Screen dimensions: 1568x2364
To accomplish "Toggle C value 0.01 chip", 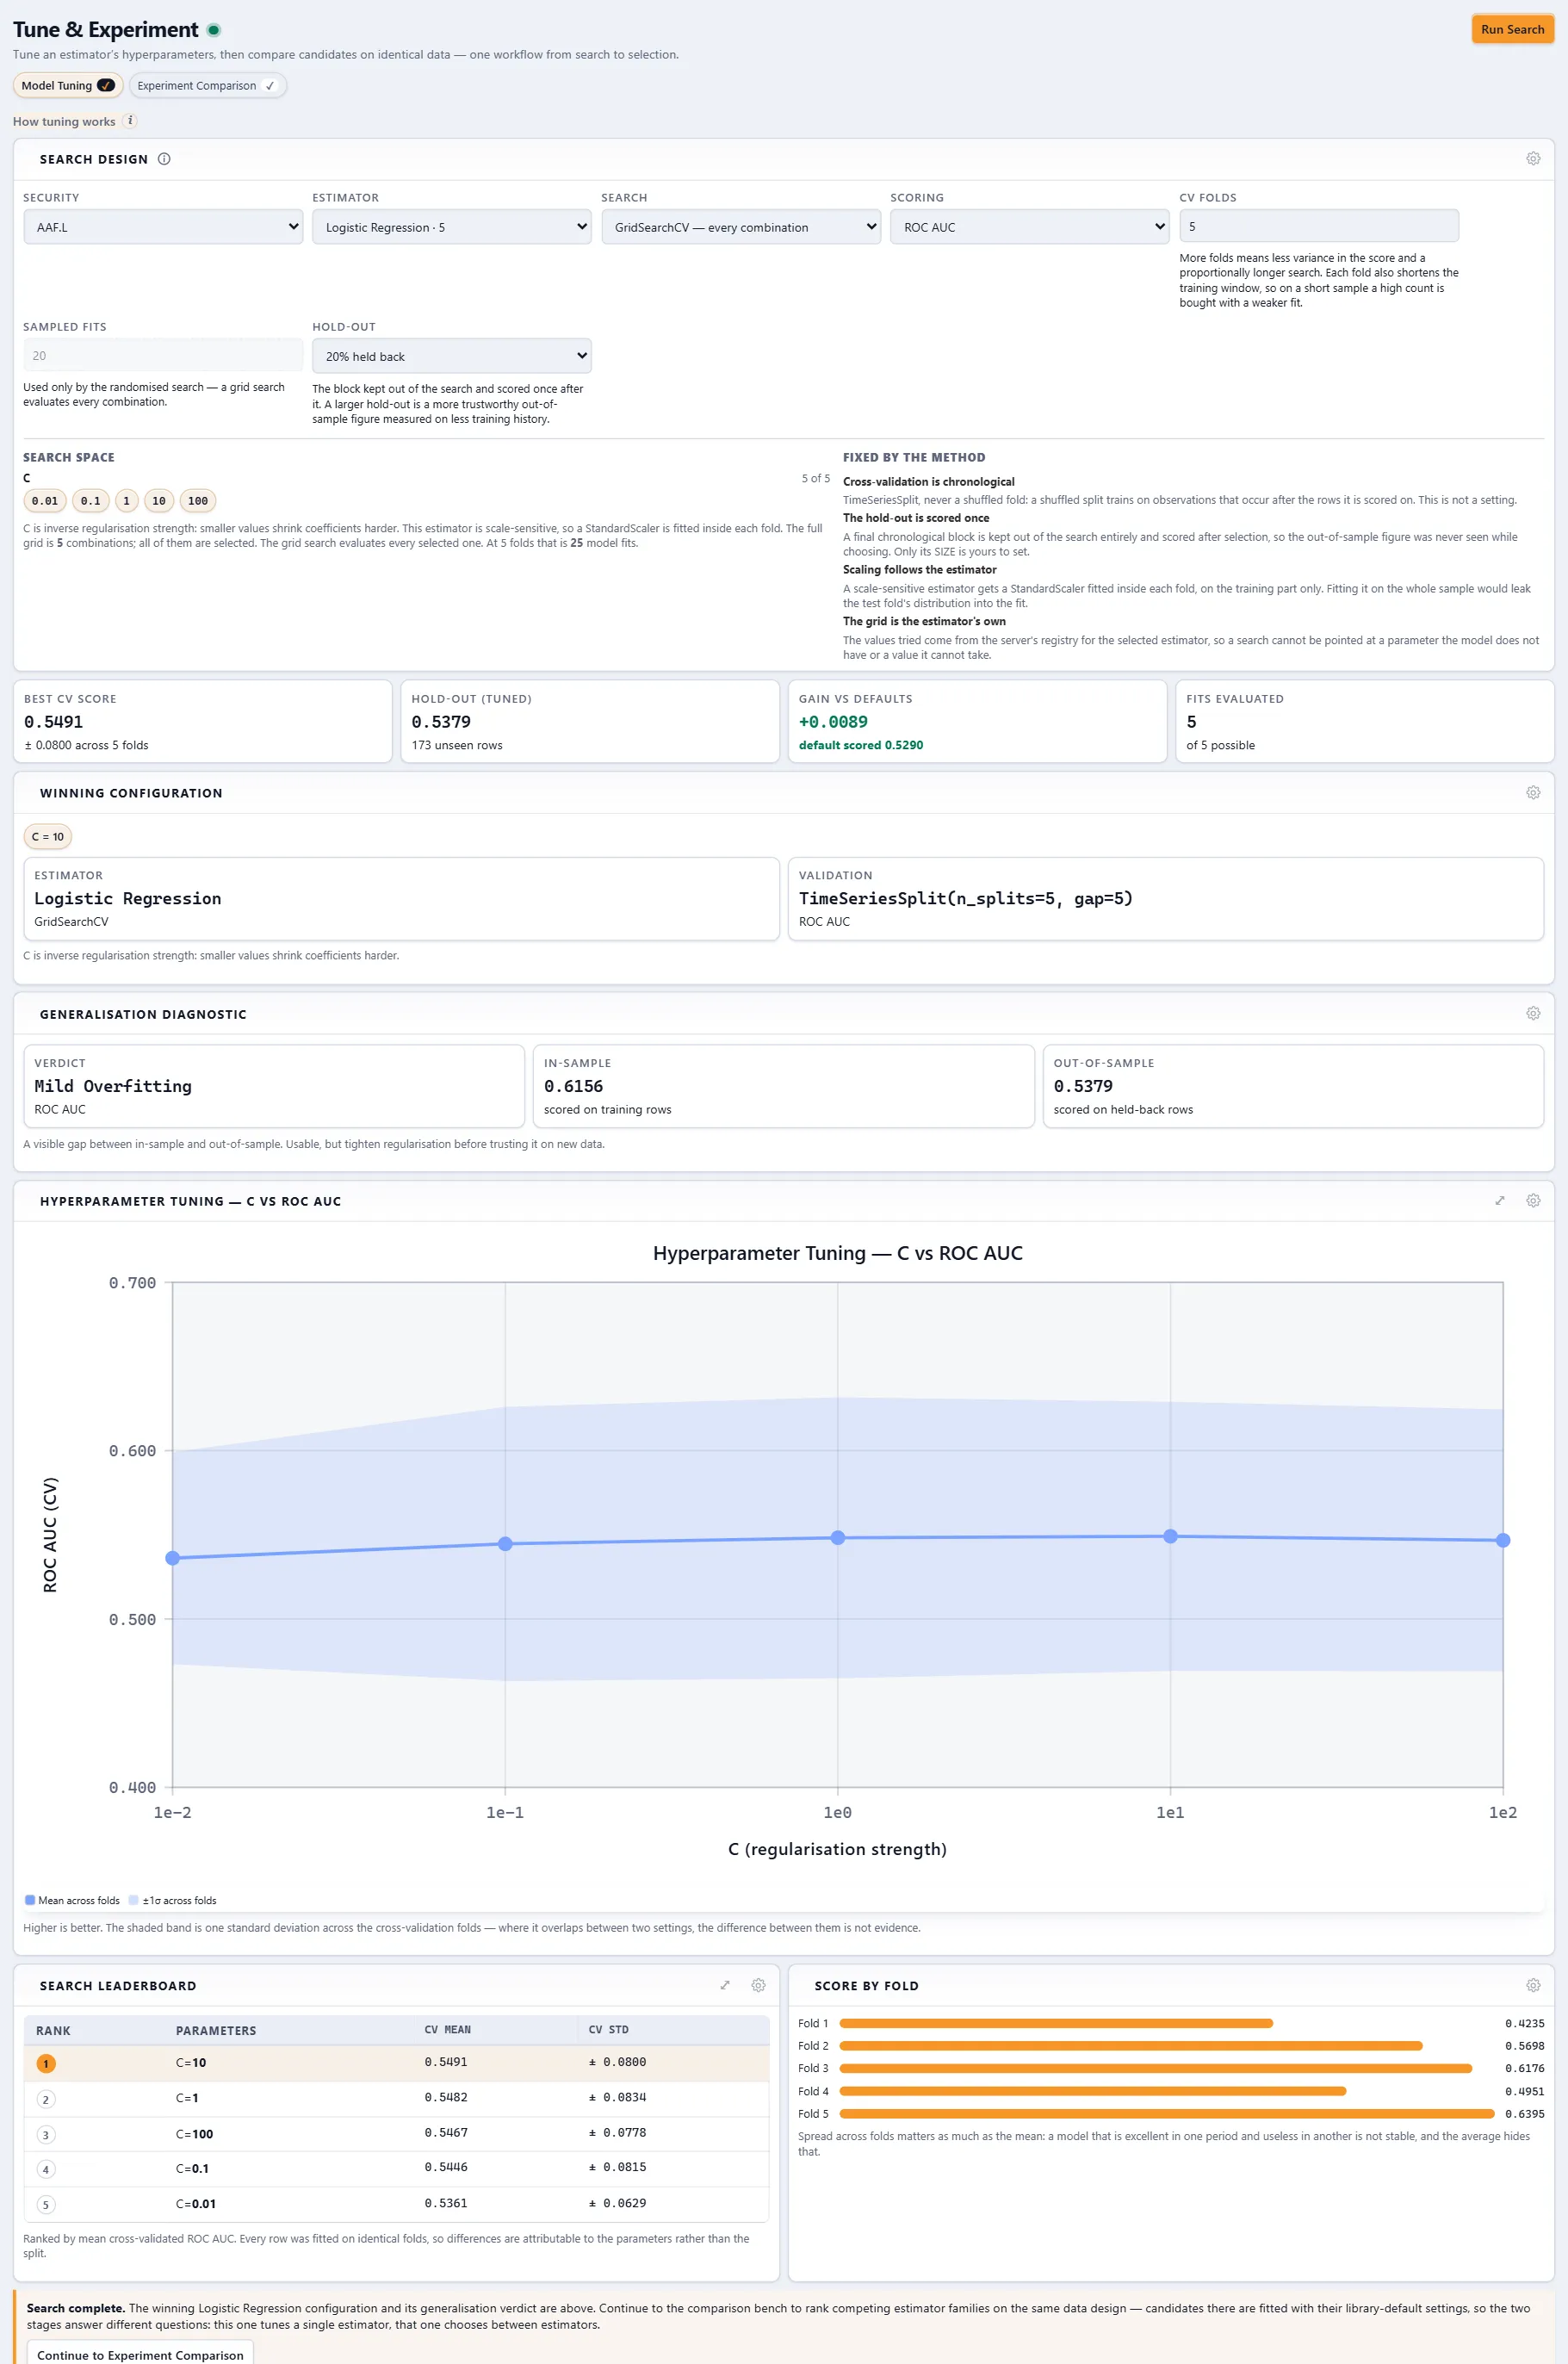I will [x=44, y=501].
